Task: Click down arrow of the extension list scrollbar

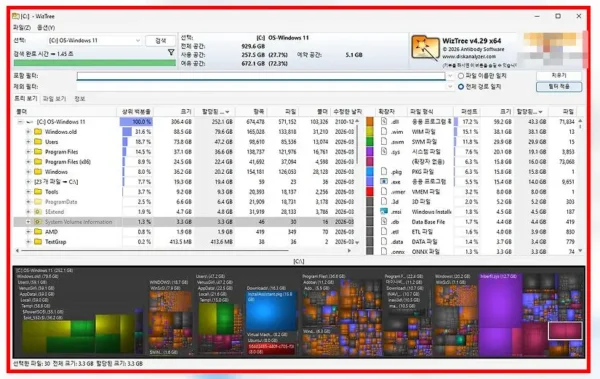Action: click(580, 251)
